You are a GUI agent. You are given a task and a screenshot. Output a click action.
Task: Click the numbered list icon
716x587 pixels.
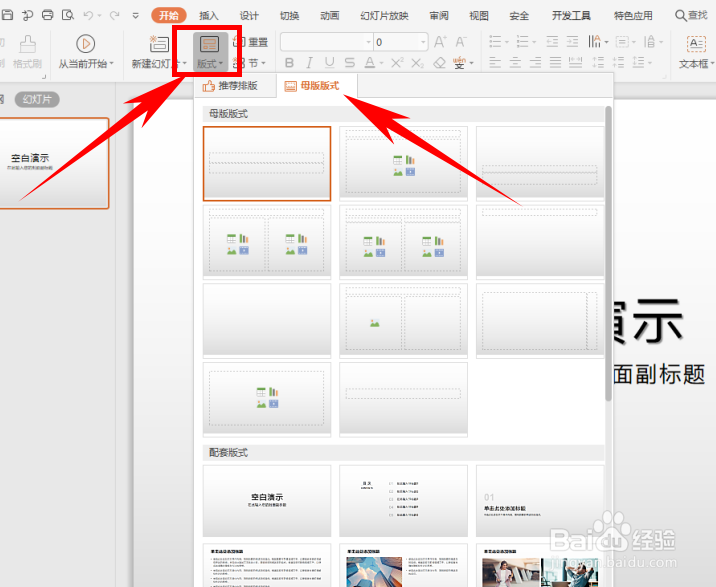coord(522,42)
